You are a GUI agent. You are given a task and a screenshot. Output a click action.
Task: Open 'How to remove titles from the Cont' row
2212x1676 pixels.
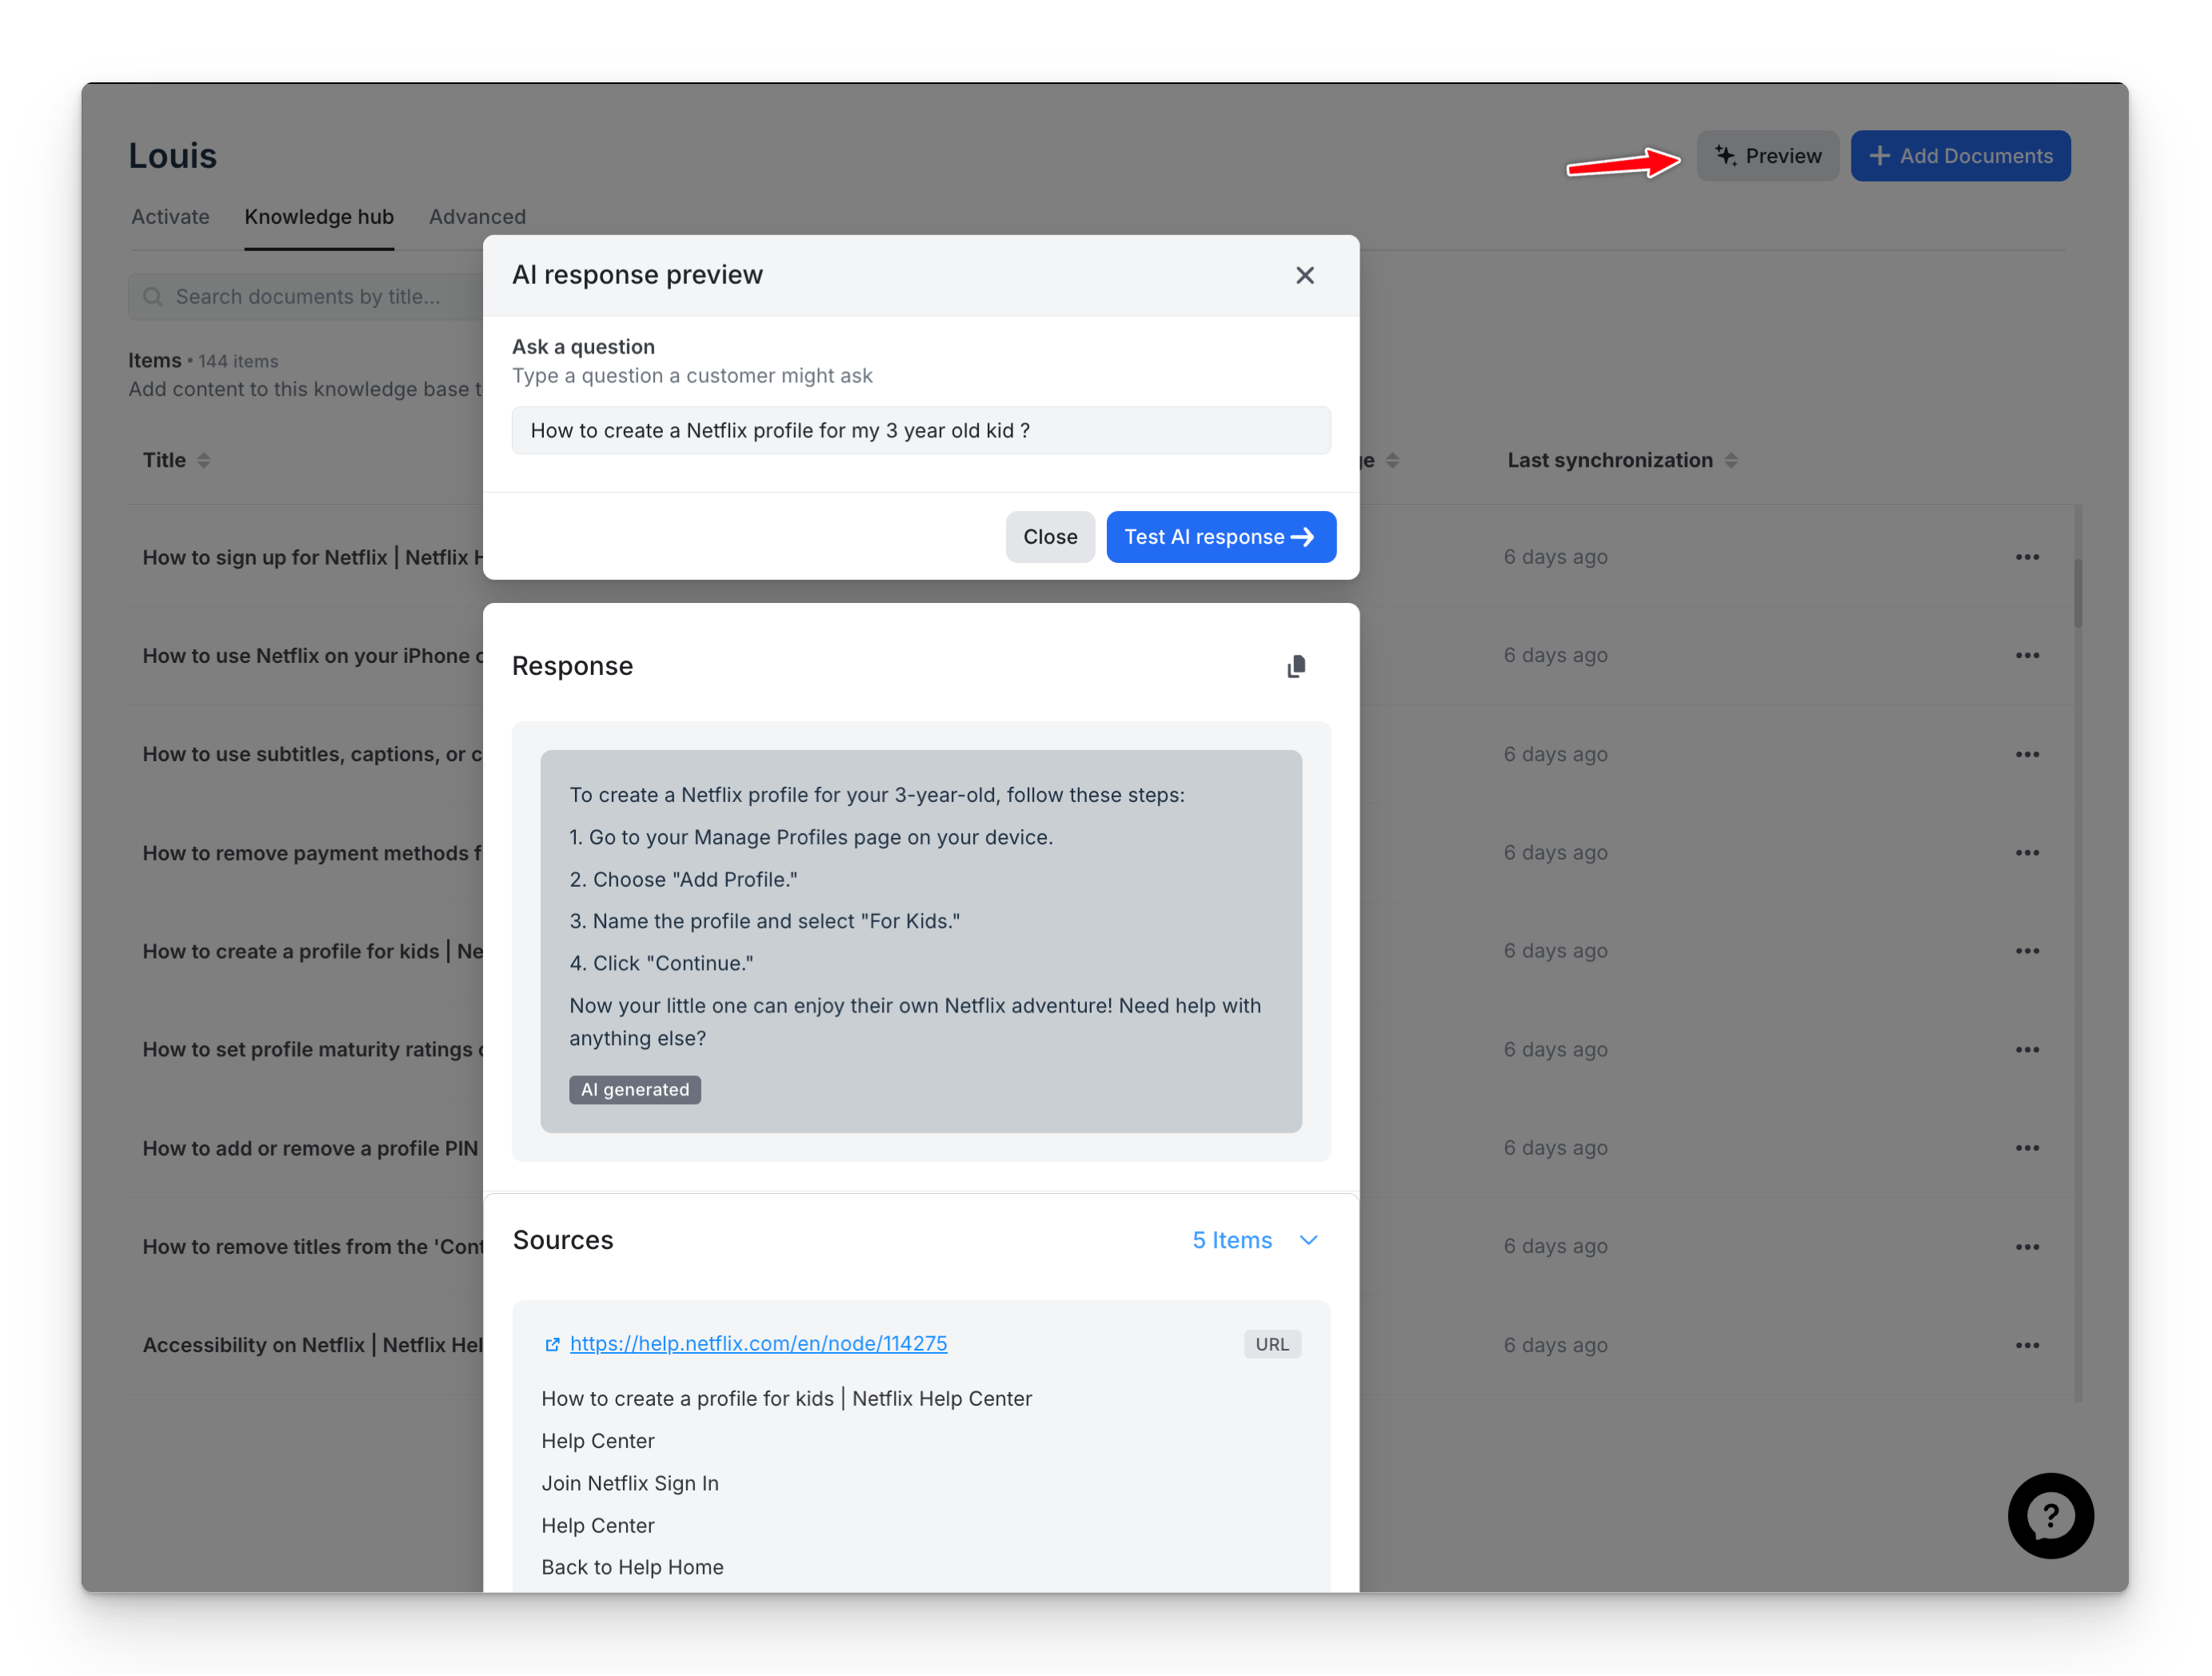(x=313, y=1246)
